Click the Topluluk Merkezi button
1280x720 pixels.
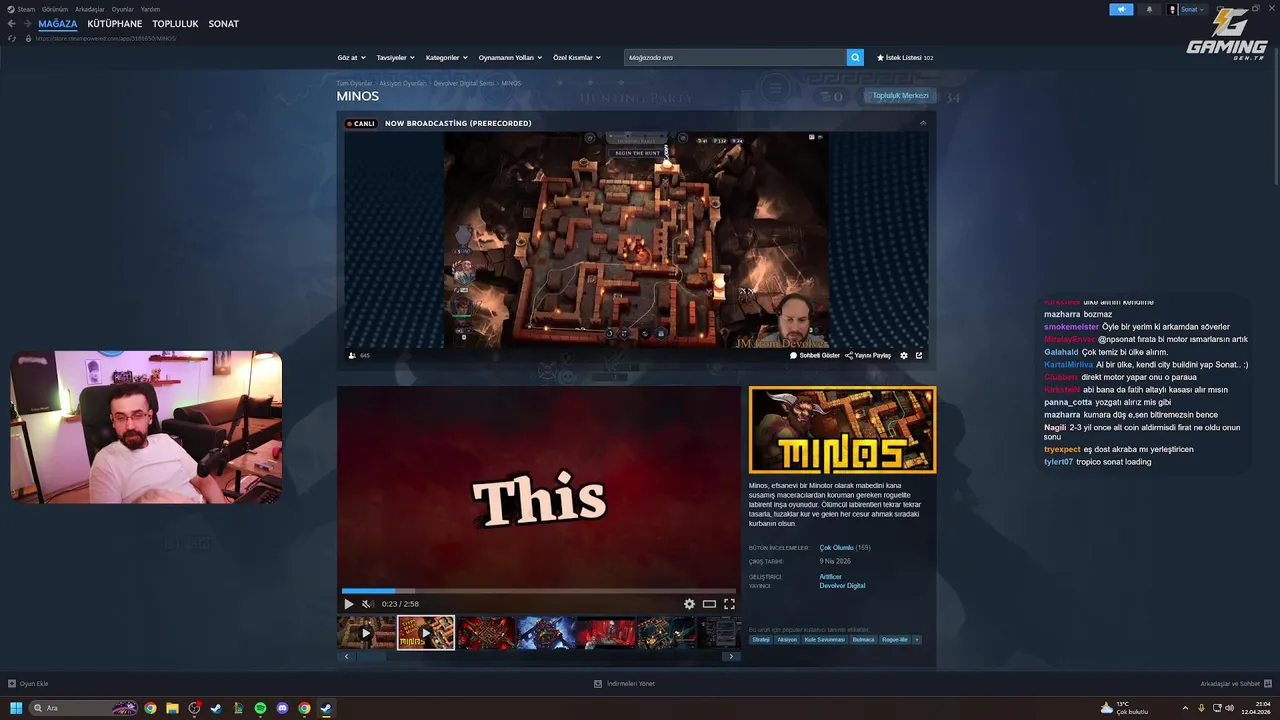pos(901,96)
